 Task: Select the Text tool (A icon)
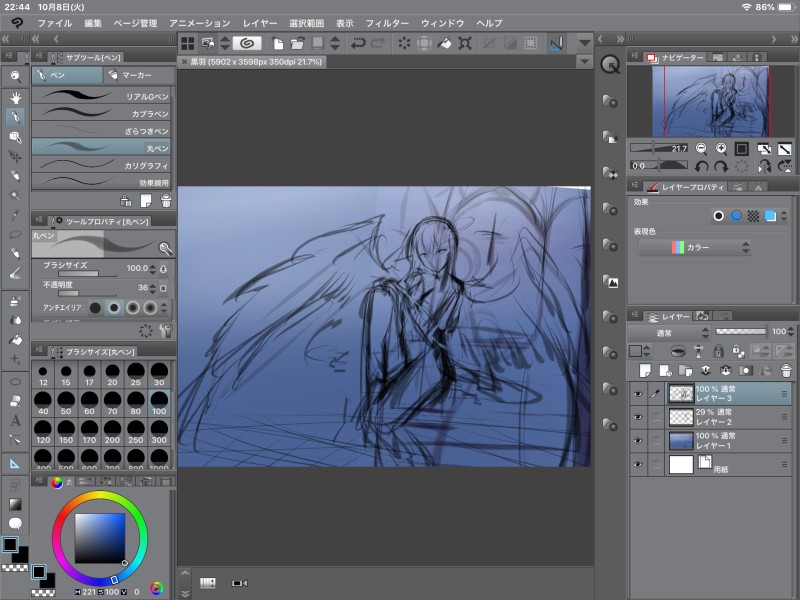point(15,420)
